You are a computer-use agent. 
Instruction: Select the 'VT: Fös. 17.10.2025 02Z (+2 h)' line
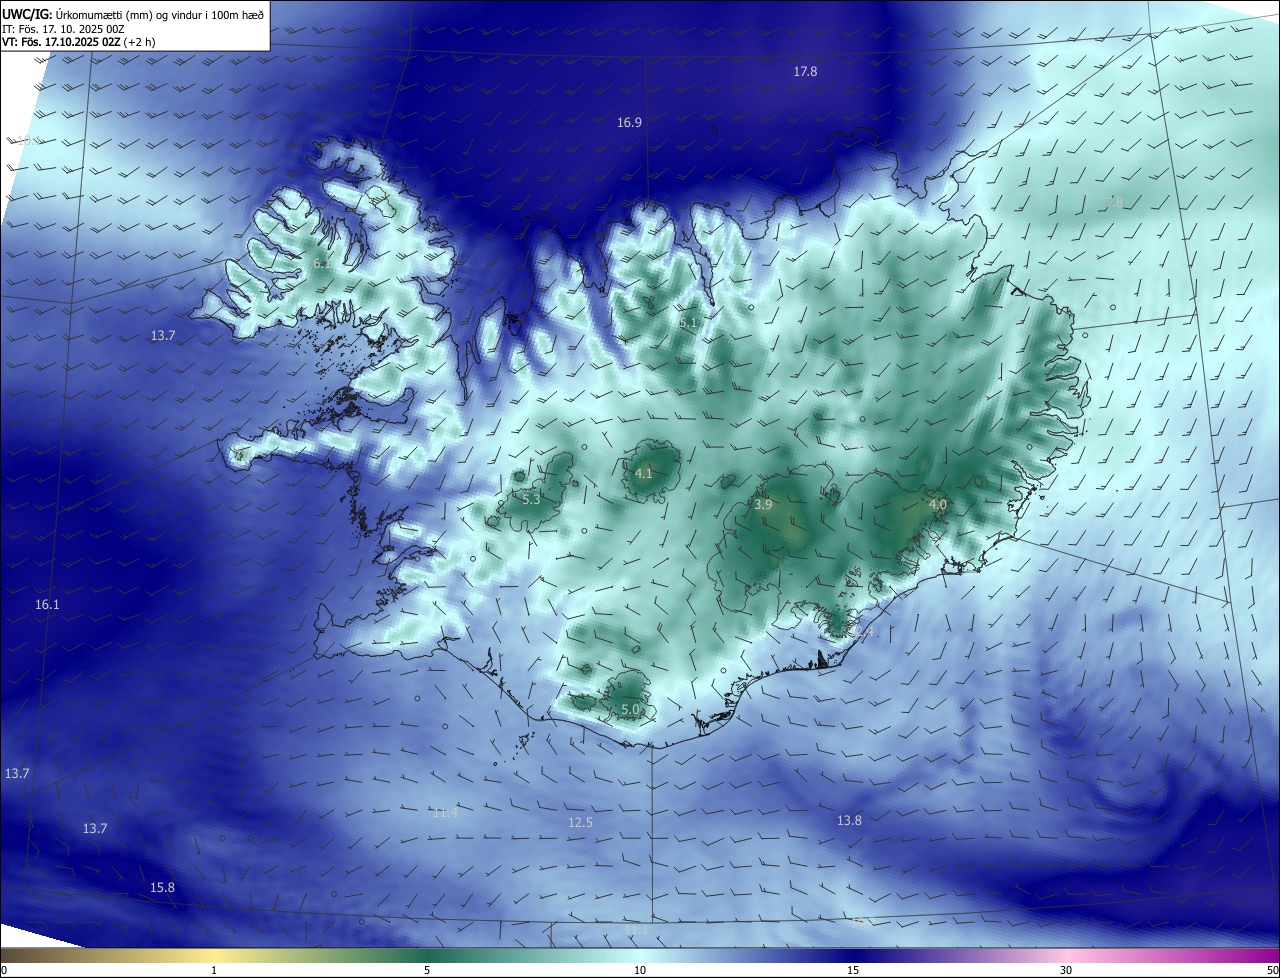(80, 43)
